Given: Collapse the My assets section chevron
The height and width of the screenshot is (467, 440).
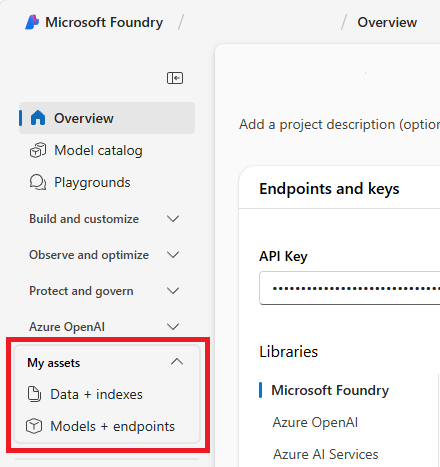Looking at the screenshot, I should [177, 362].
